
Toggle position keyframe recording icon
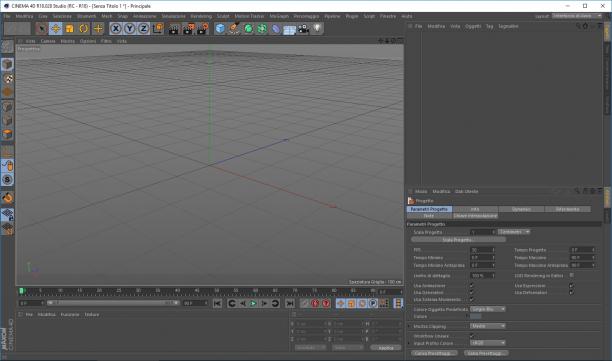(x=340, y=303)
